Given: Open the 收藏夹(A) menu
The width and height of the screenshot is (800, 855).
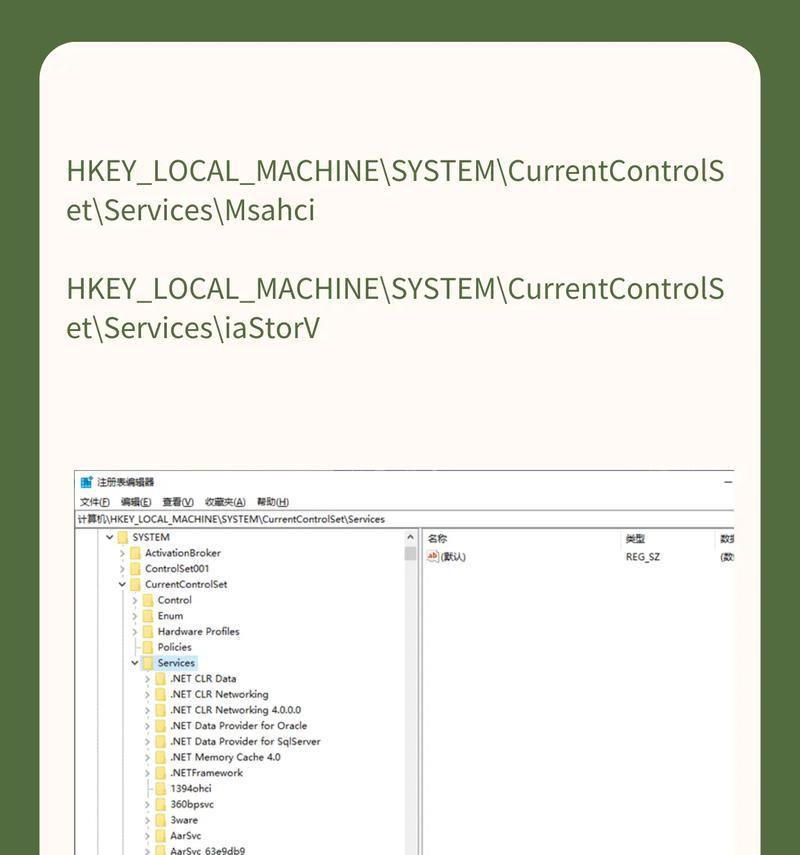Looking at the screenshot, I should pyautogui.click(x=225, y=502).
